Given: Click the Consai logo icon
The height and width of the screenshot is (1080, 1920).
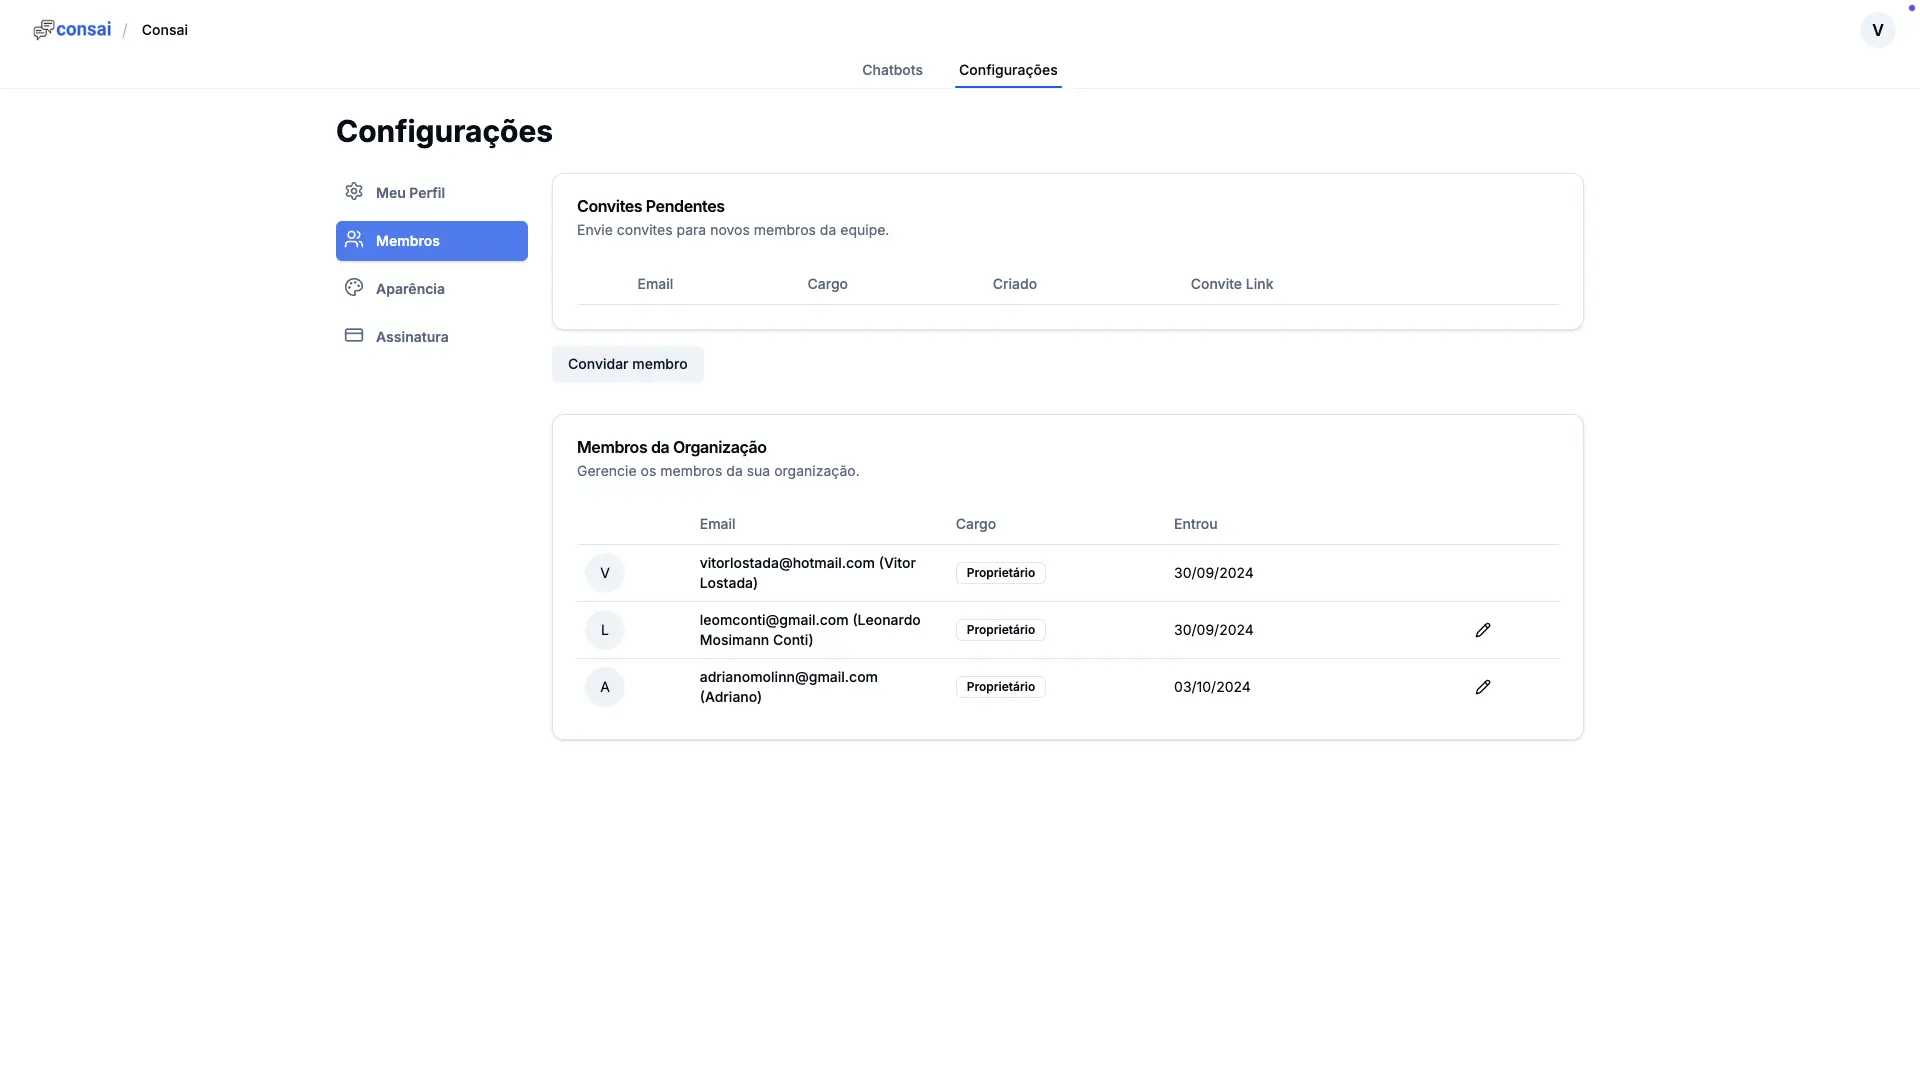Looking at the screenshot, I should (x=43, y=30).
